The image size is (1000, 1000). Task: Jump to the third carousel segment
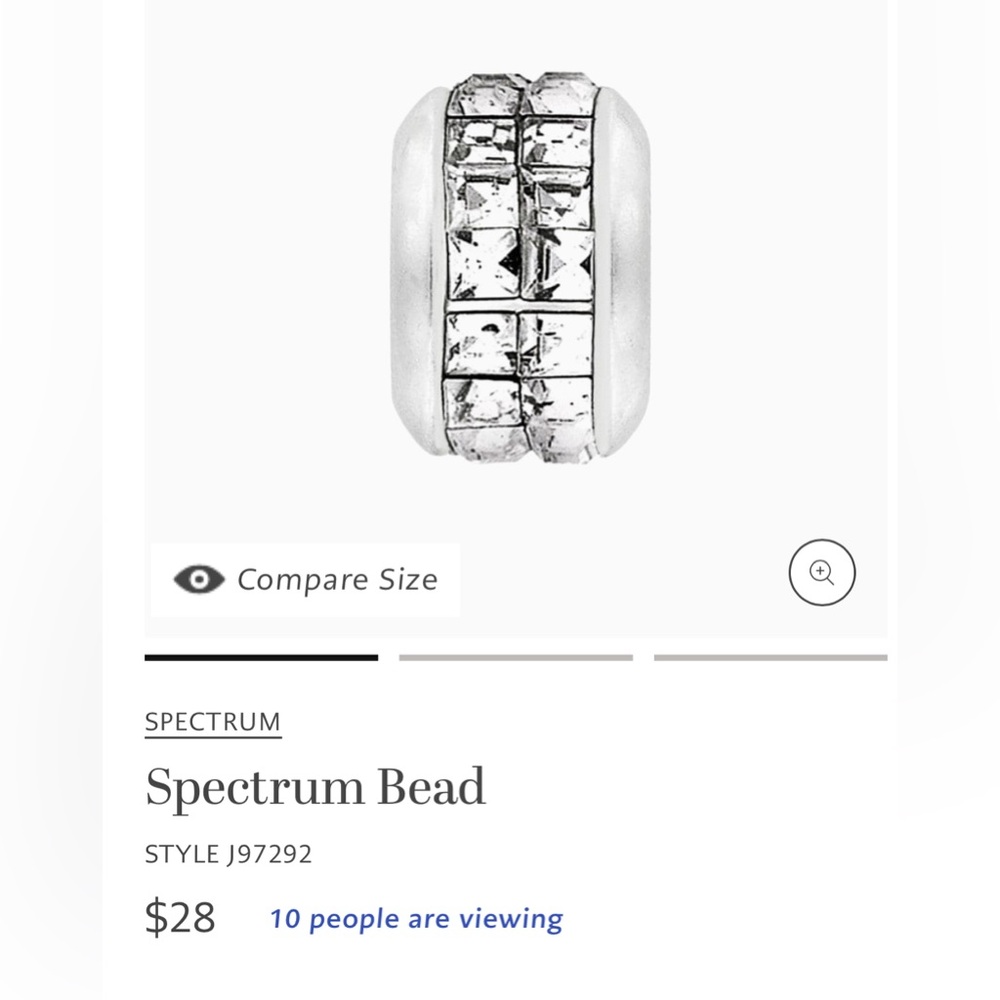(770, 659)
